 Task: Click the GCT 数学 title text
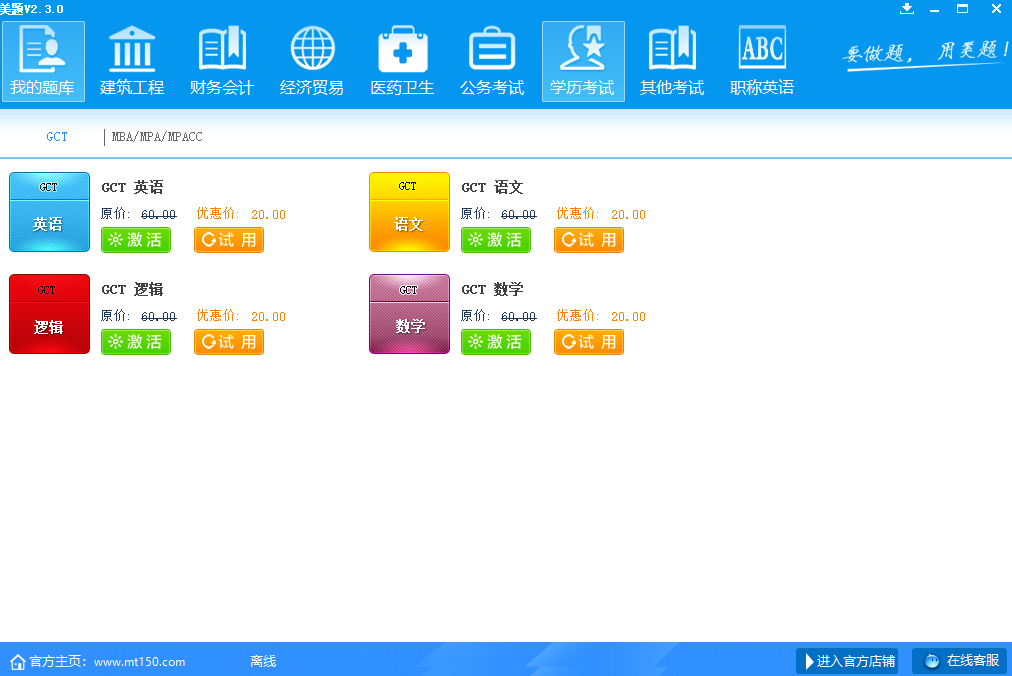point(492,289)
